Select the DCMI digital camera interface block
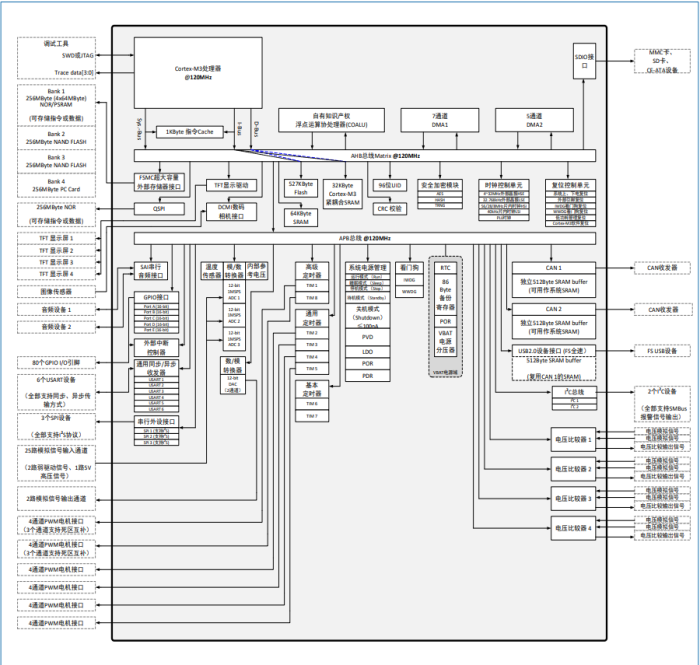 [231, 209]
